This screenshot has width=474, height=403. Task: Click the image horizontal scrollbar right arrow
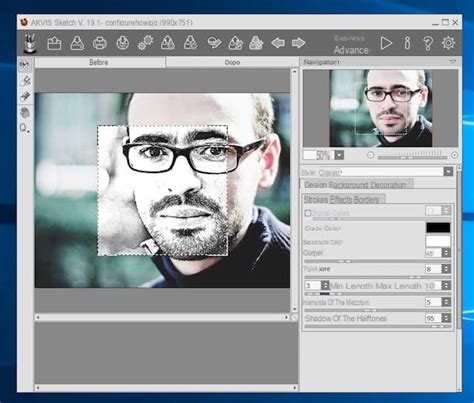287,317
